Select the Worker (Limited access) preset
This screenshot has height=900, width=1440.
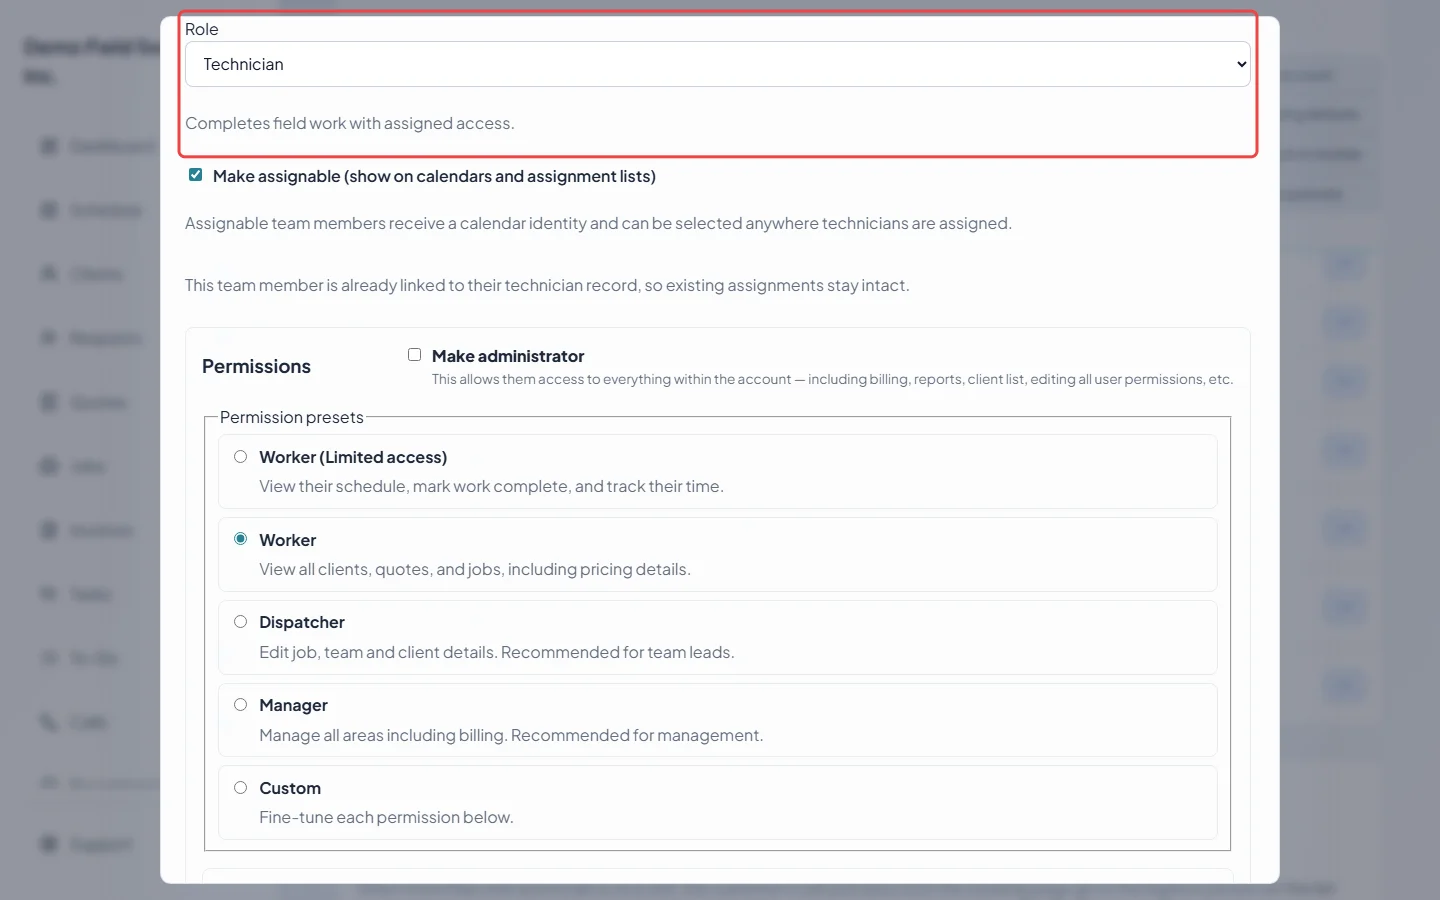point(240,457)
